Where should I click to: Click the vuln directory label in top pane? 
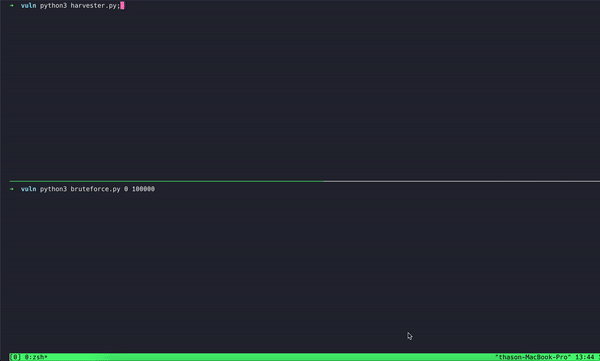28,6
